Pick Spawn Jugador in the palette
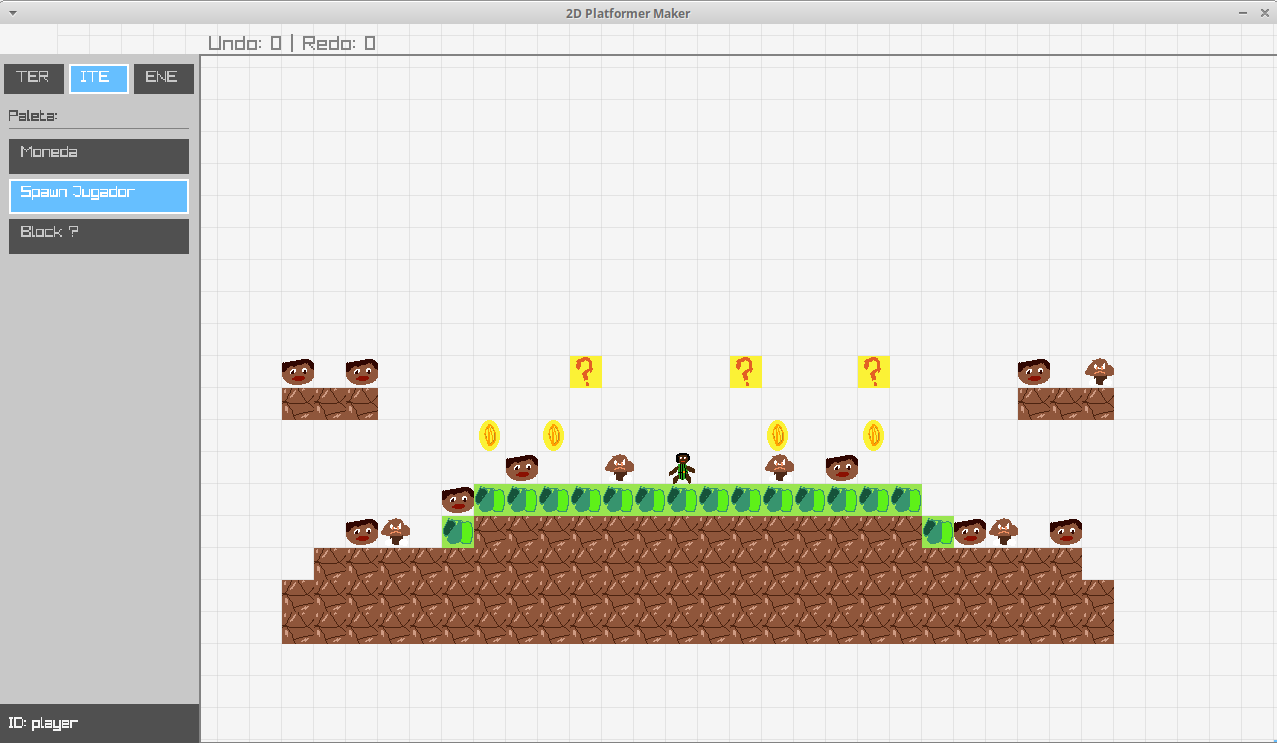The height and width of the screenshot is (743, 1277). [99, 196]
